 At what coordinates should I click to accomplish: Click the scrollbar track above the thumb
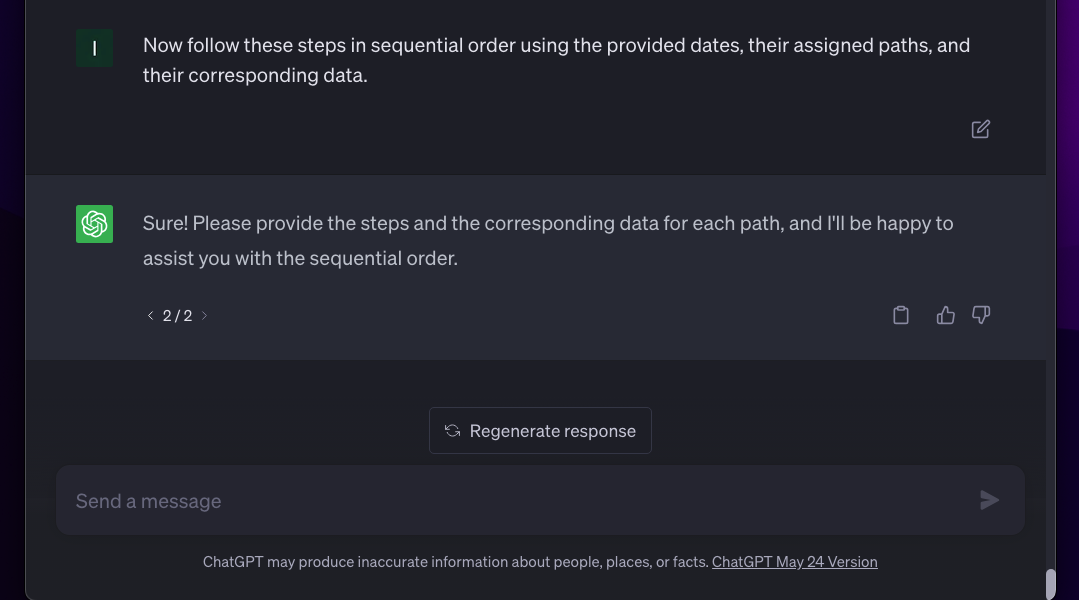tap(1050, 300)
